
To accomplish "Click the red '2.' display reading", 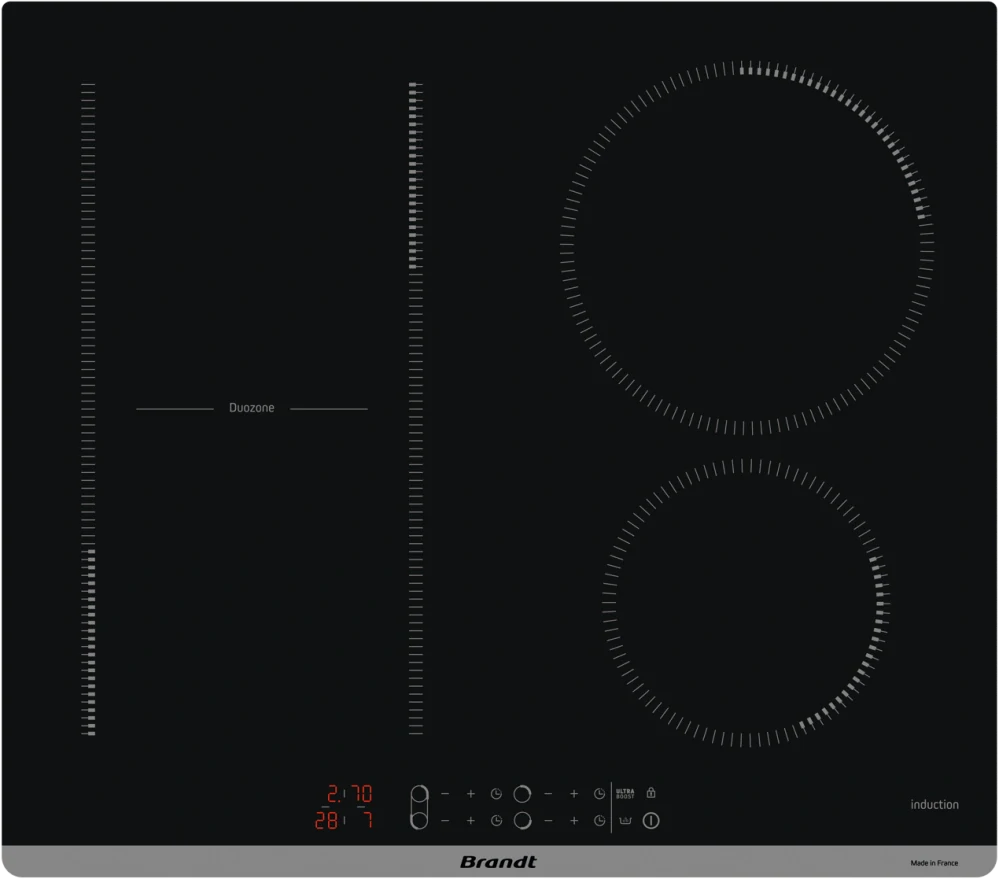I will [x=333, y=794].
